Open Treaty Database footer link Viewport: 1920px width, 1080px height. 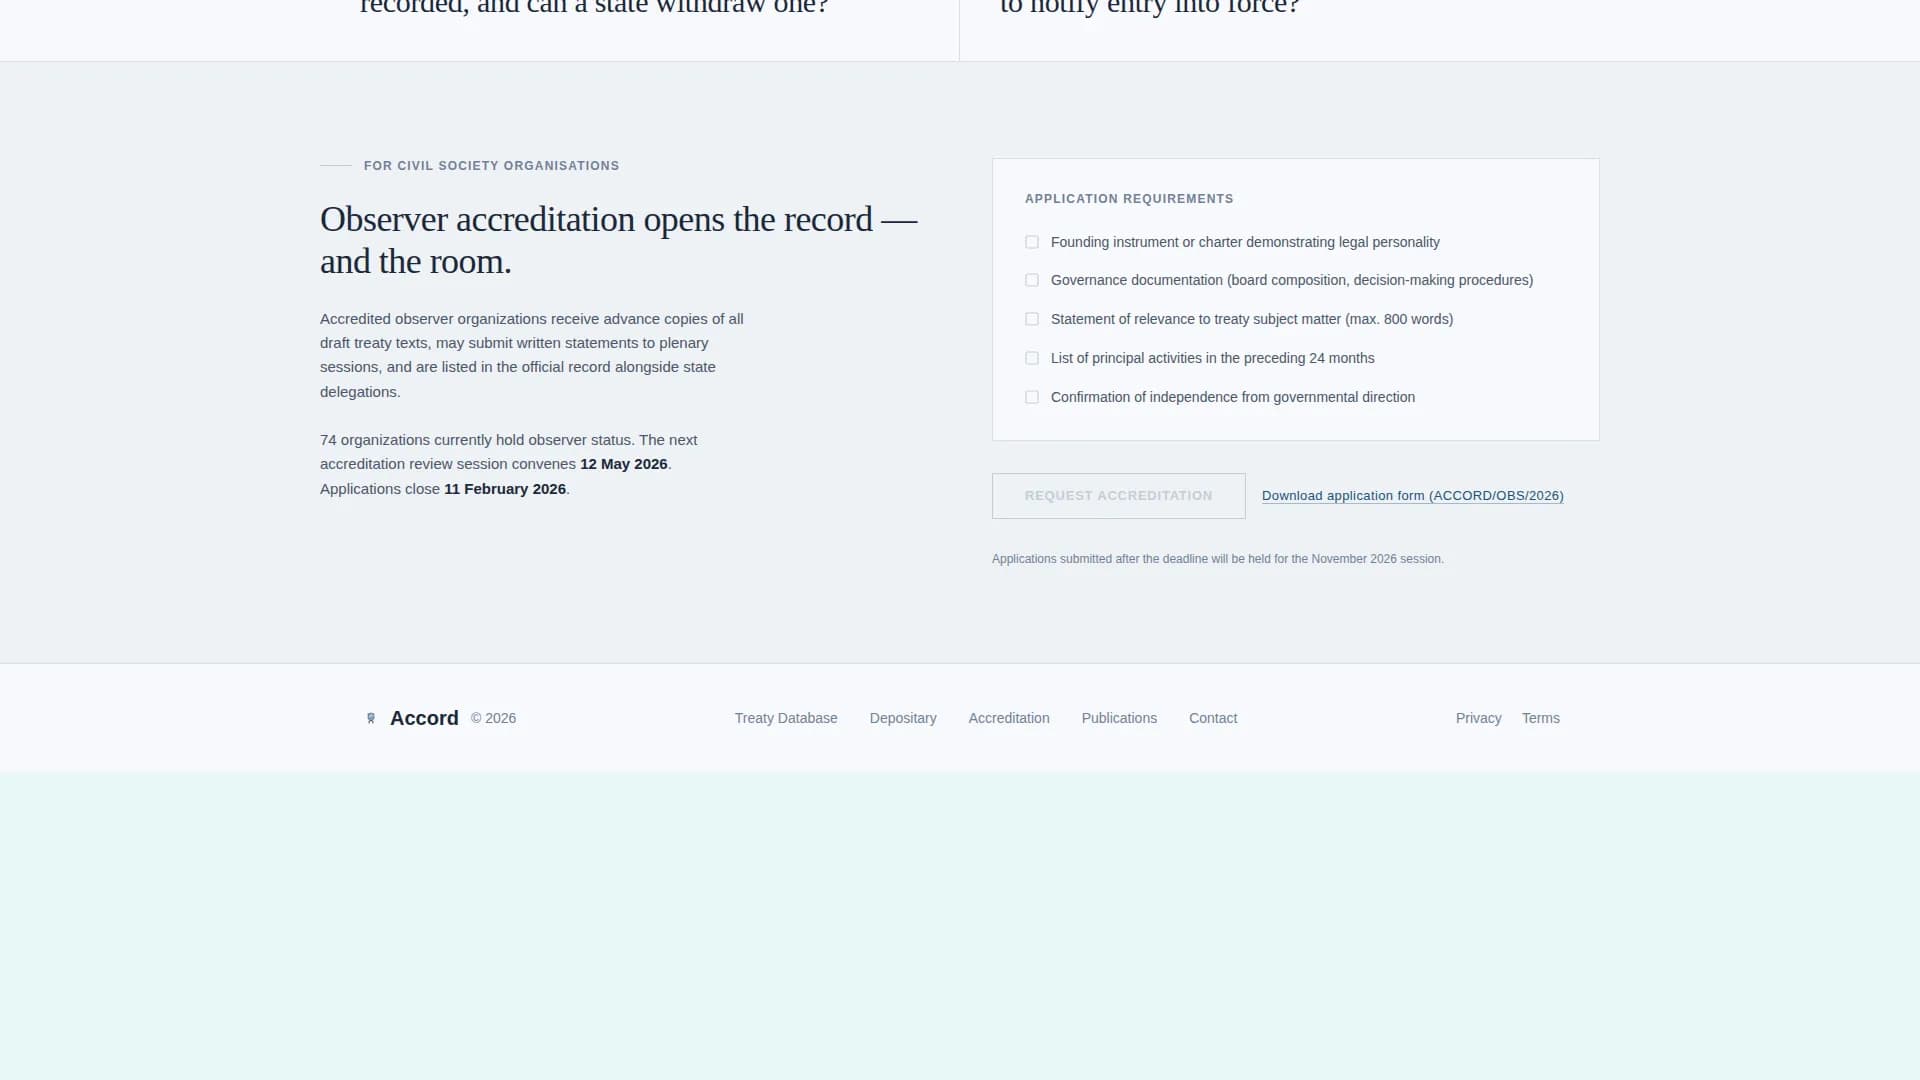786,718
